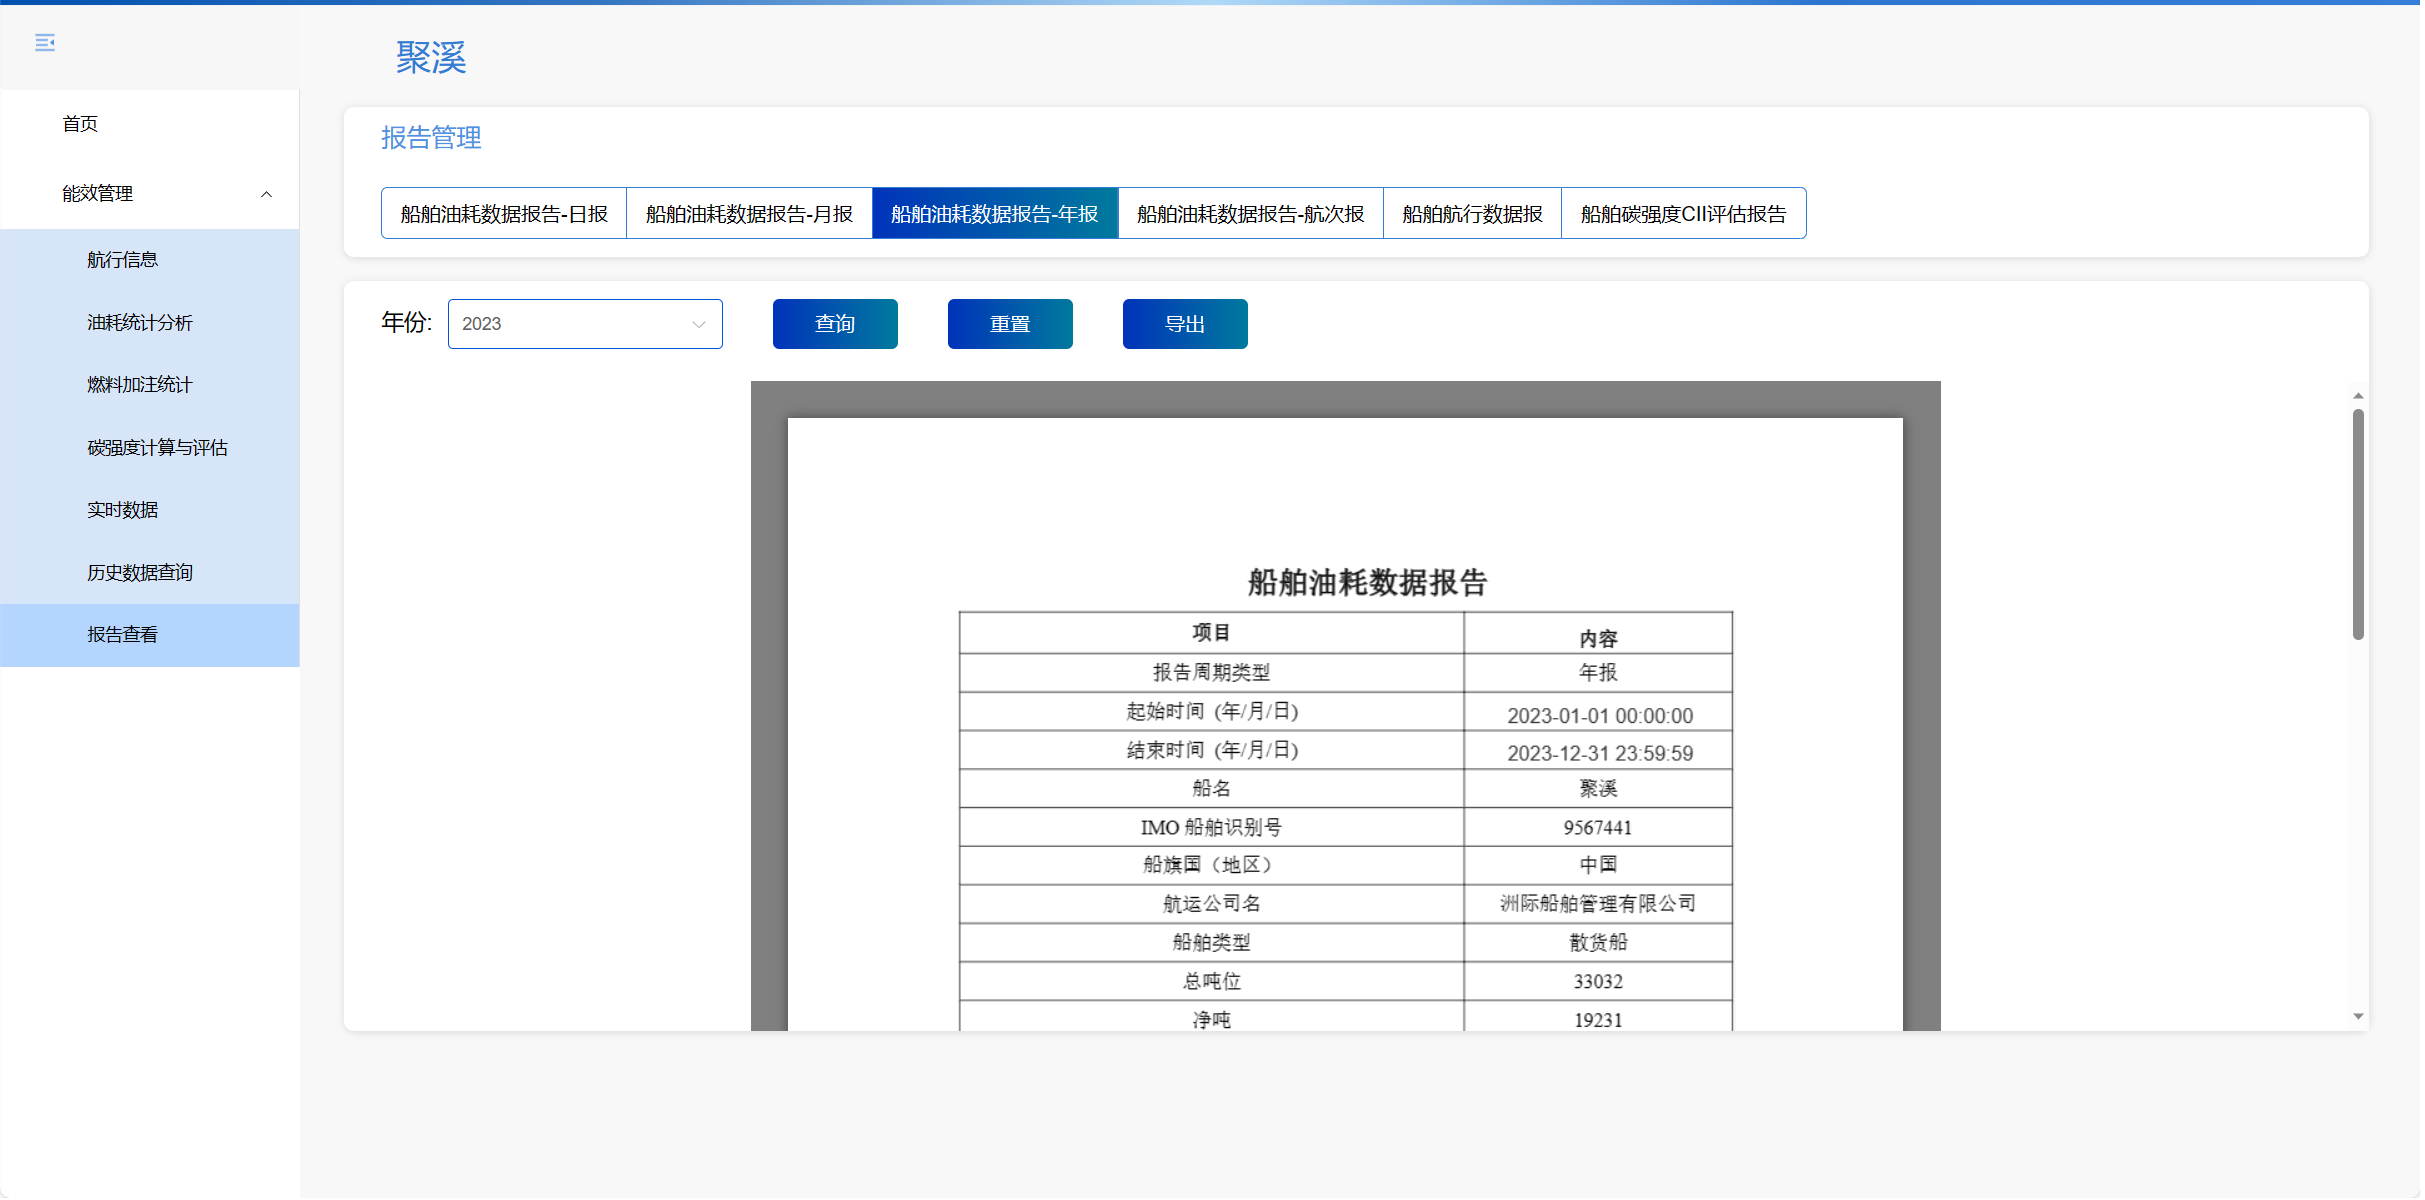The width and height of the screenshot is (2425, 1200).
Task: Click the scrollbar up arrow
Action: pyautogui.click(x=2358, y=396)
